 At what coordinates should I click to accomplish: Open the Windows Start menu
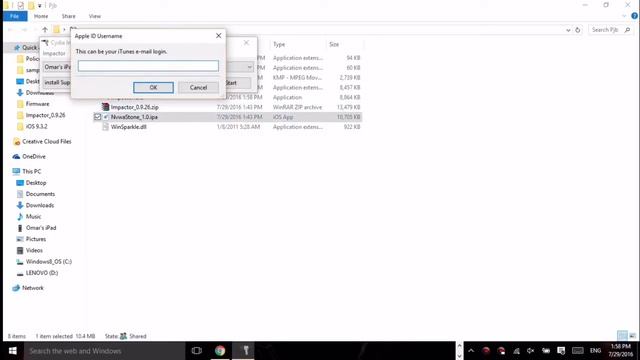tap(12, 351)
